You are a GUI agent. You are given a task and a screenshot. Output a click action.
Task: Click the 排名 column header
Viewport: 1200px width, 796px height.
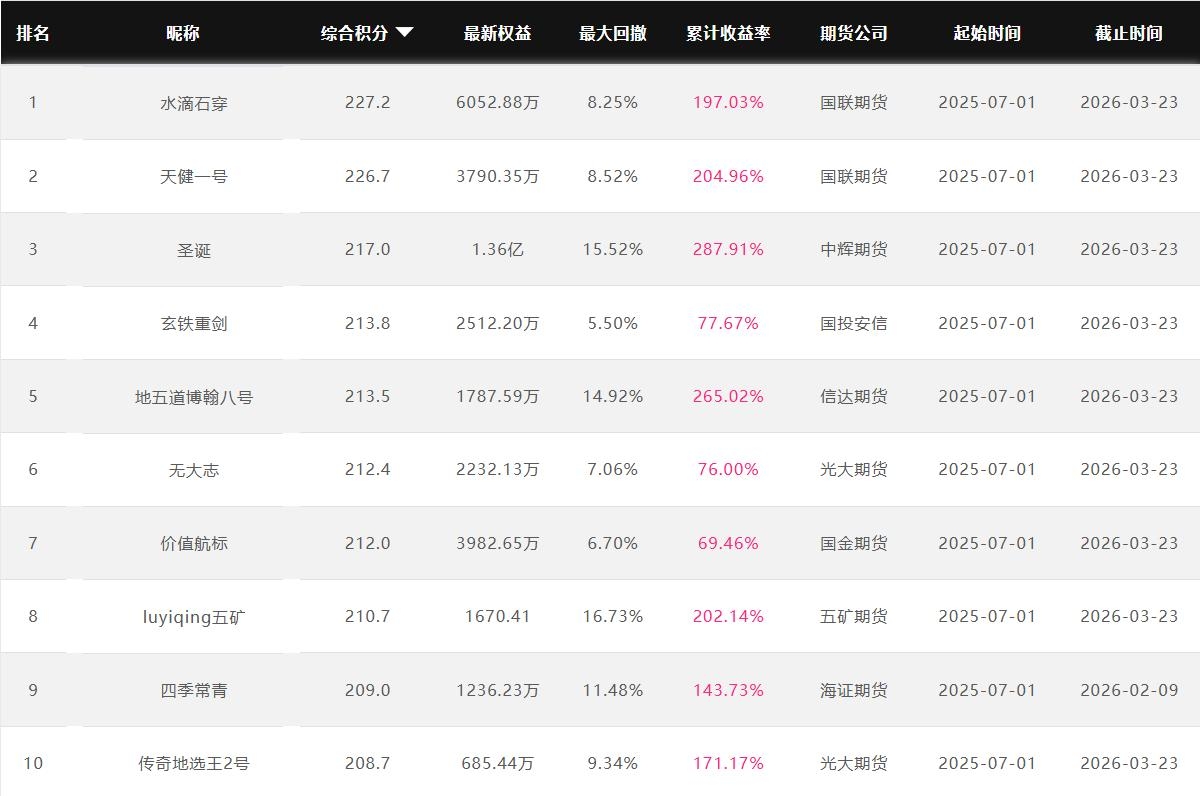click(x=33, y=33)
